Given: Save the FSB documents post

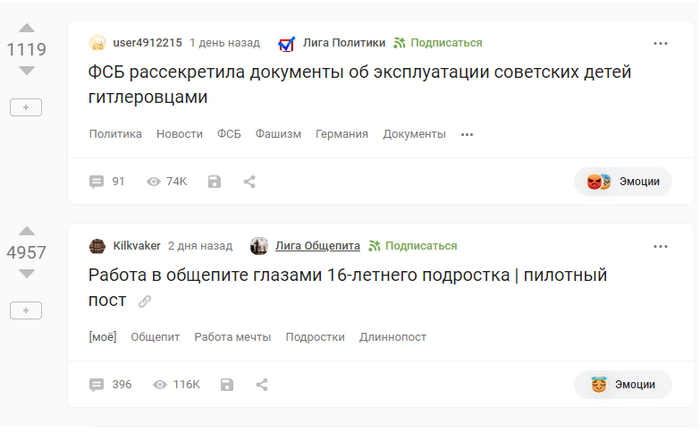Looking at the screenshot, I should click(x=214, y=181).
